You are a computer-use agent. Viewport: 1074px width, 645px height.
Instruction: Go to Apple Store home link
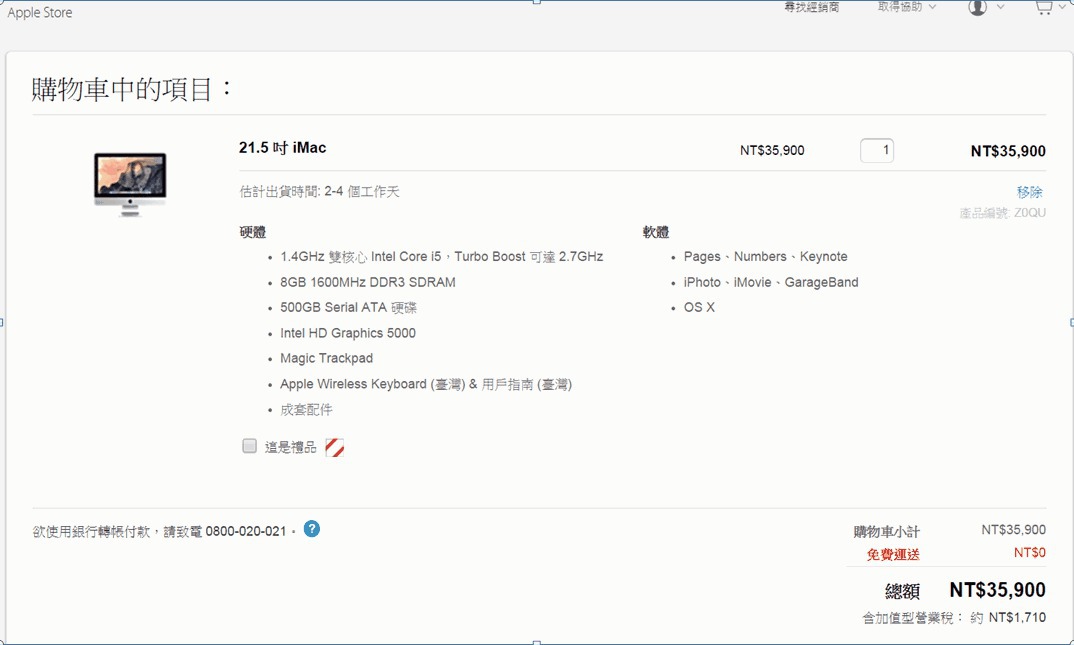(40, 12)
